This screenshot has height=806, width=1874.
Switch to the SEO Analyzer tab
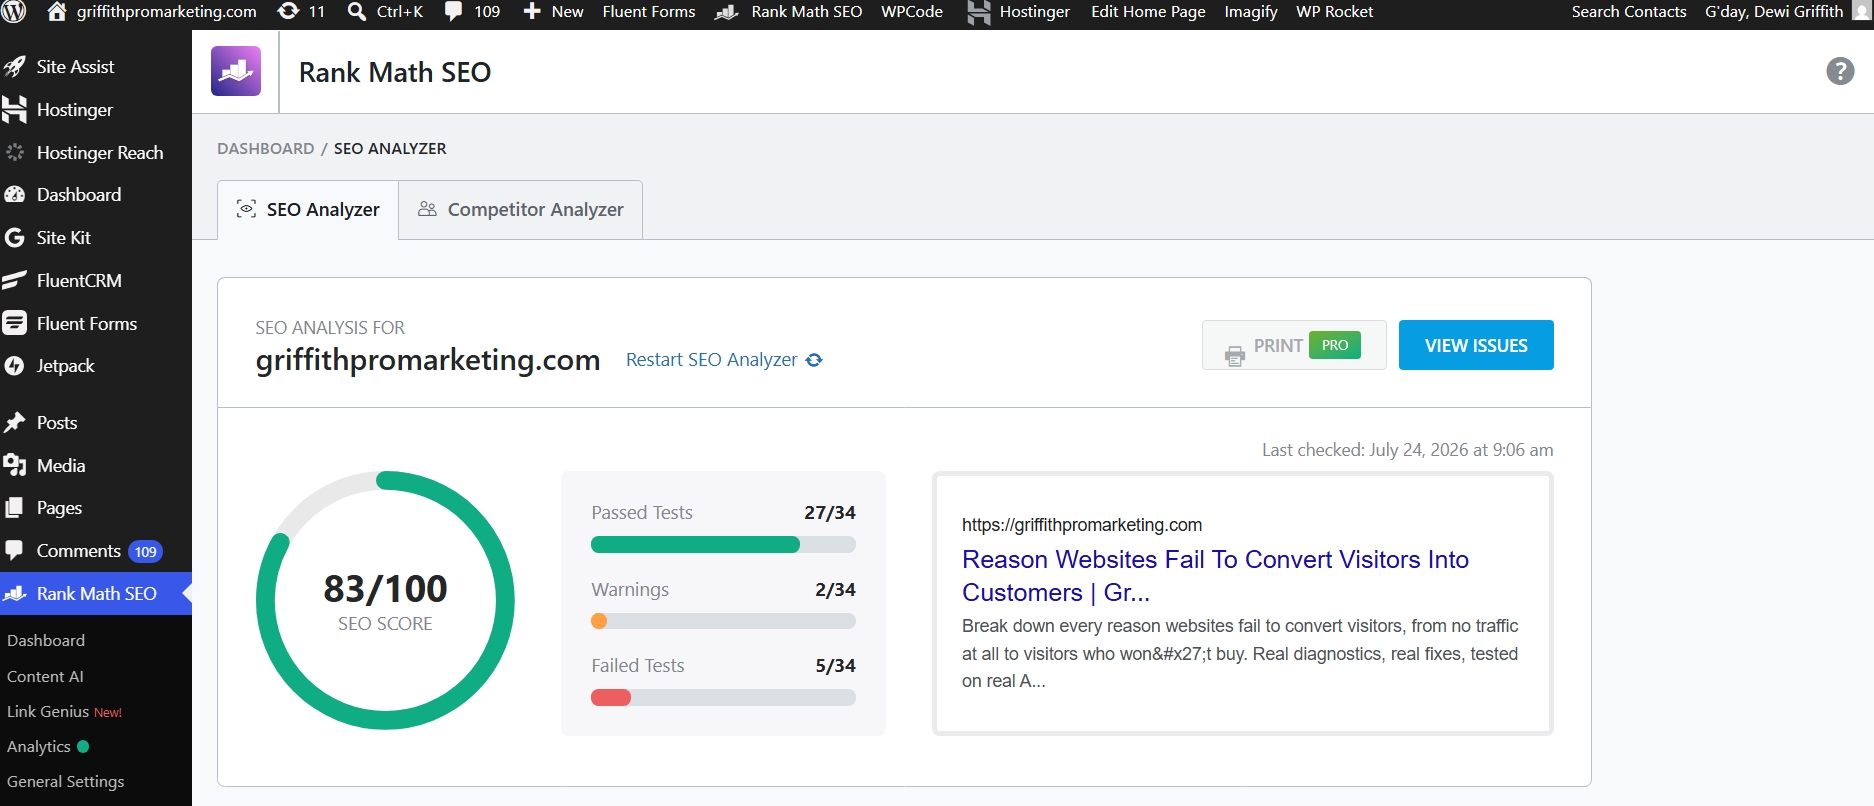click(308, 210)
